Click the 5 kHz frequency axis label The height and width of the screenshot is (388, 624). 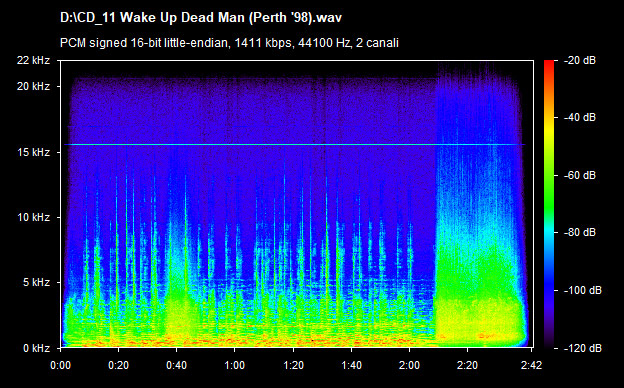tap(36, 282)
